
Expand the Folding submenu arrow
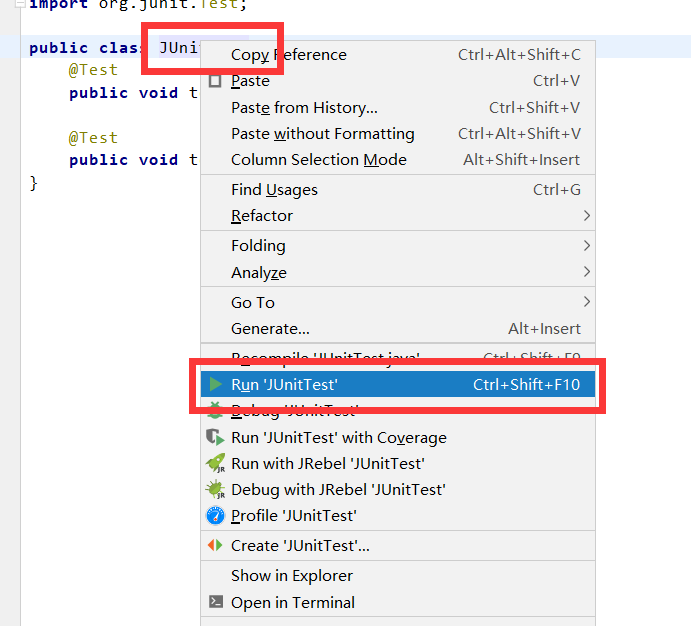[x=587, y=246]
